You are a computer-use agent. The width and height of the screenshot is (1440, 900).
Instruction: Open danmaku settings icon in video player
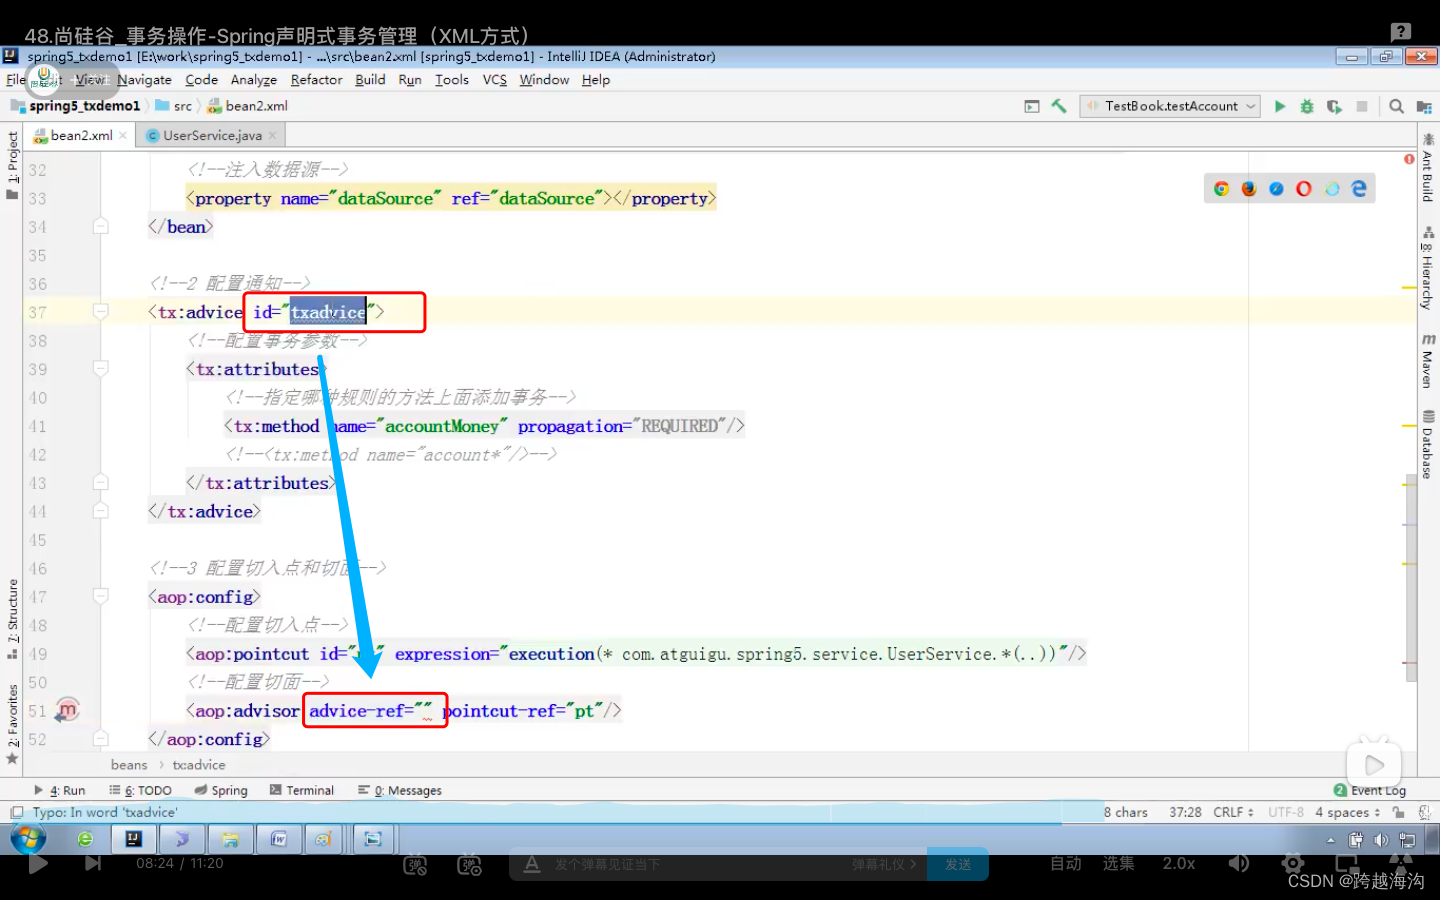[469, 865]
